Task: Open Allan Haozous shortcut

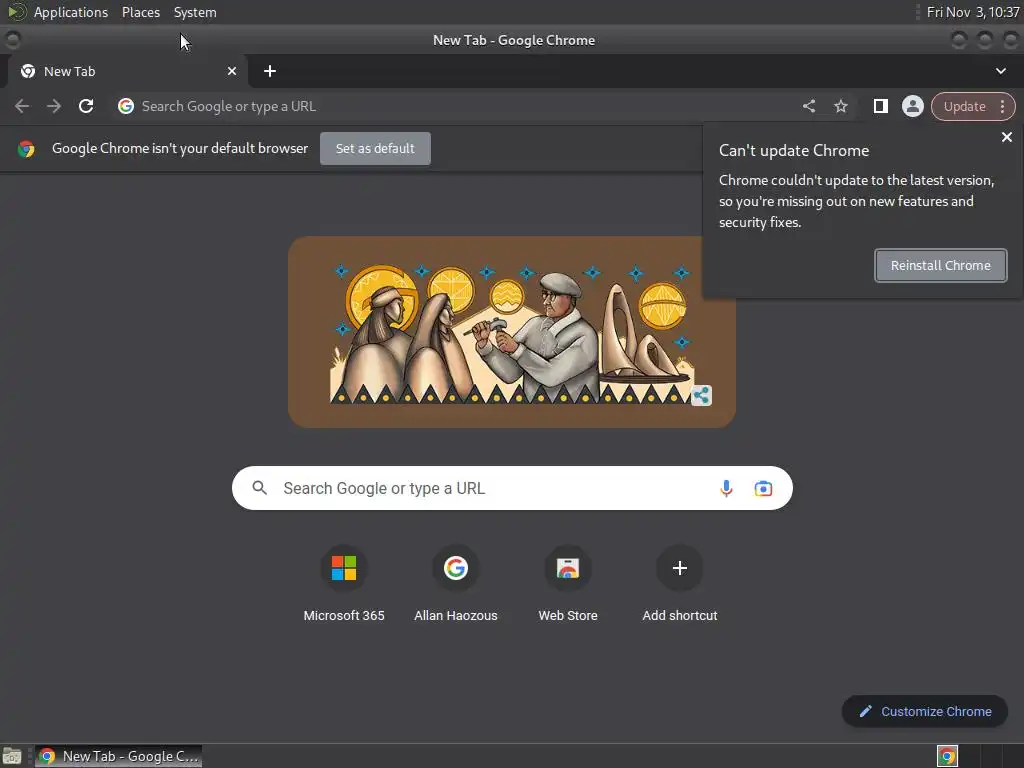Action: point(456,583)
